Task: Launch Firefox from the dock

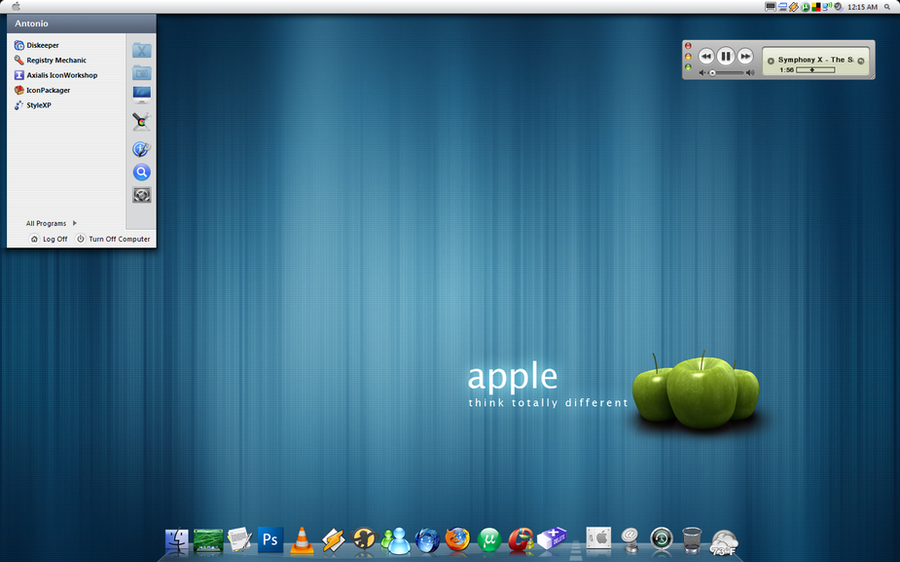Action: tap(458, 540)
